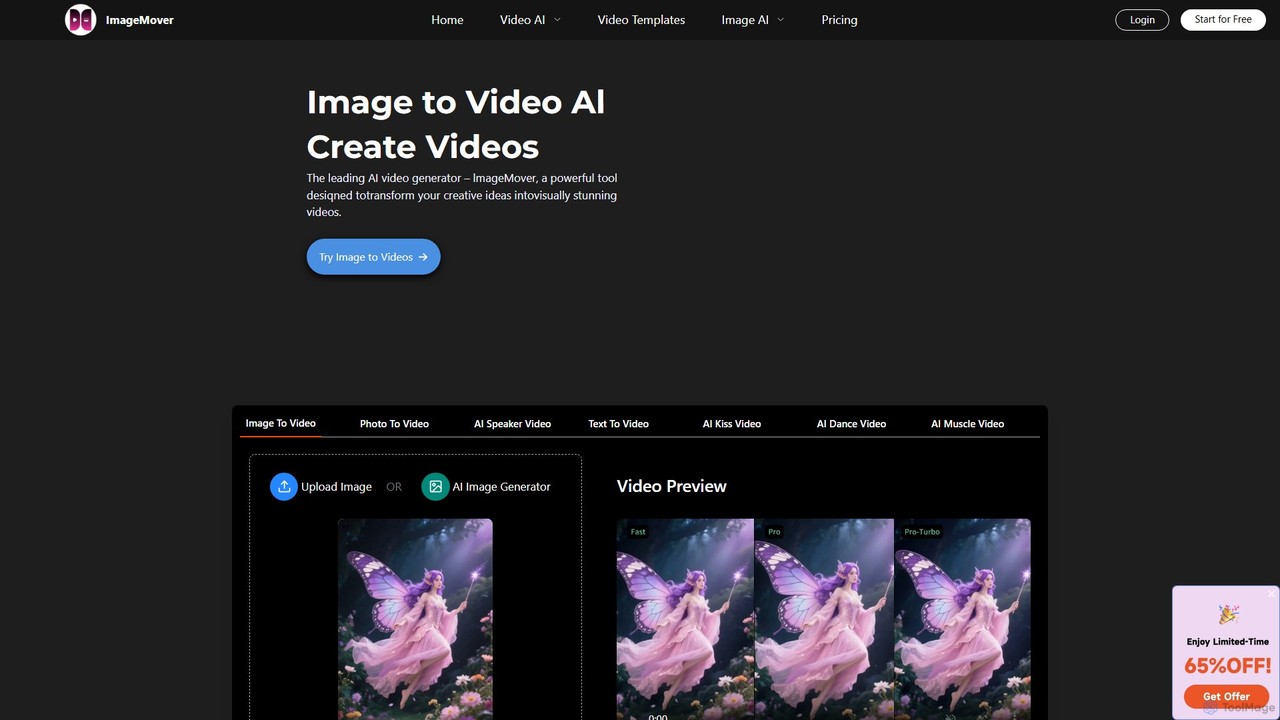Click the Login button
1280x720 pixels.
pos(1142,20)
